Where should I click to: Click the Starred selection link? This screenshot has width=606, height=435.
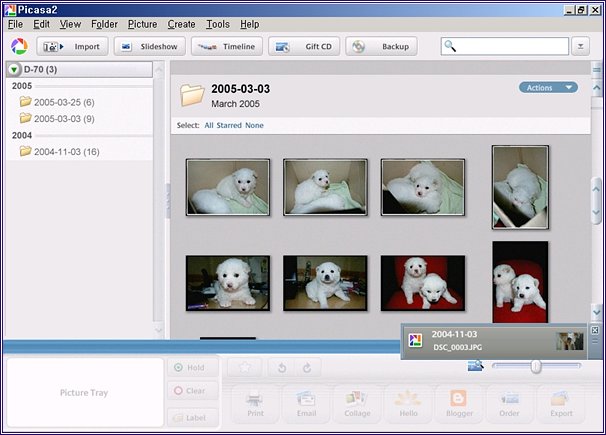pos(230,125)
